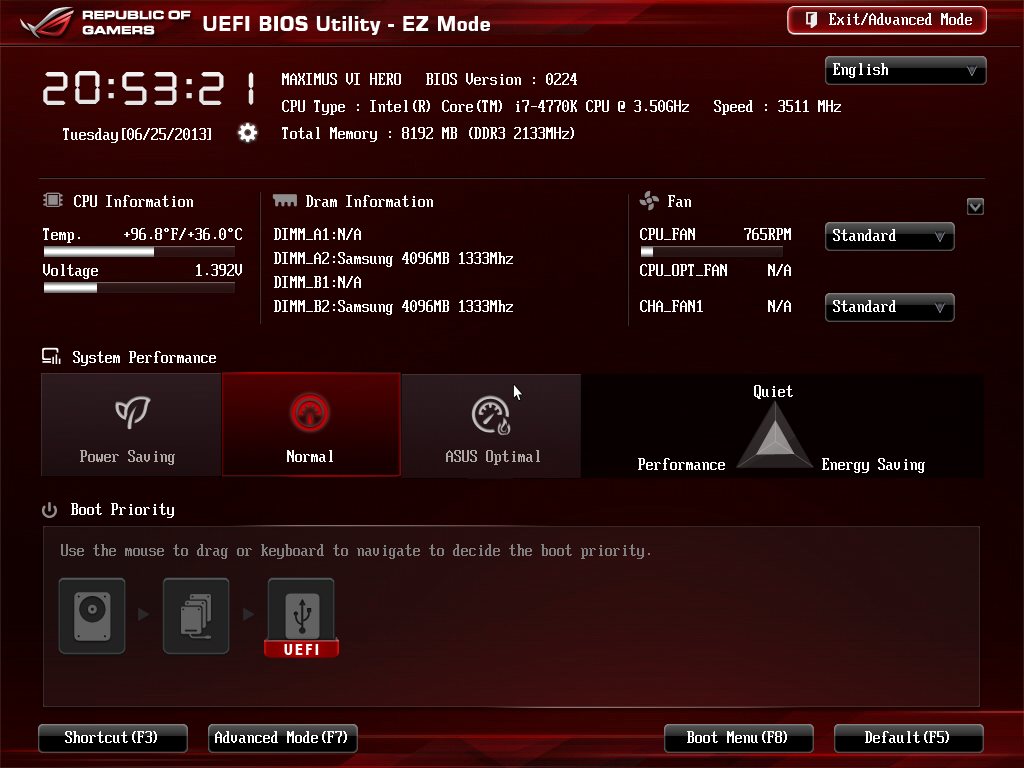Click the CPU_OPT_FAN label
This screenshot has height=768, width=1024.
click(683, 270)
